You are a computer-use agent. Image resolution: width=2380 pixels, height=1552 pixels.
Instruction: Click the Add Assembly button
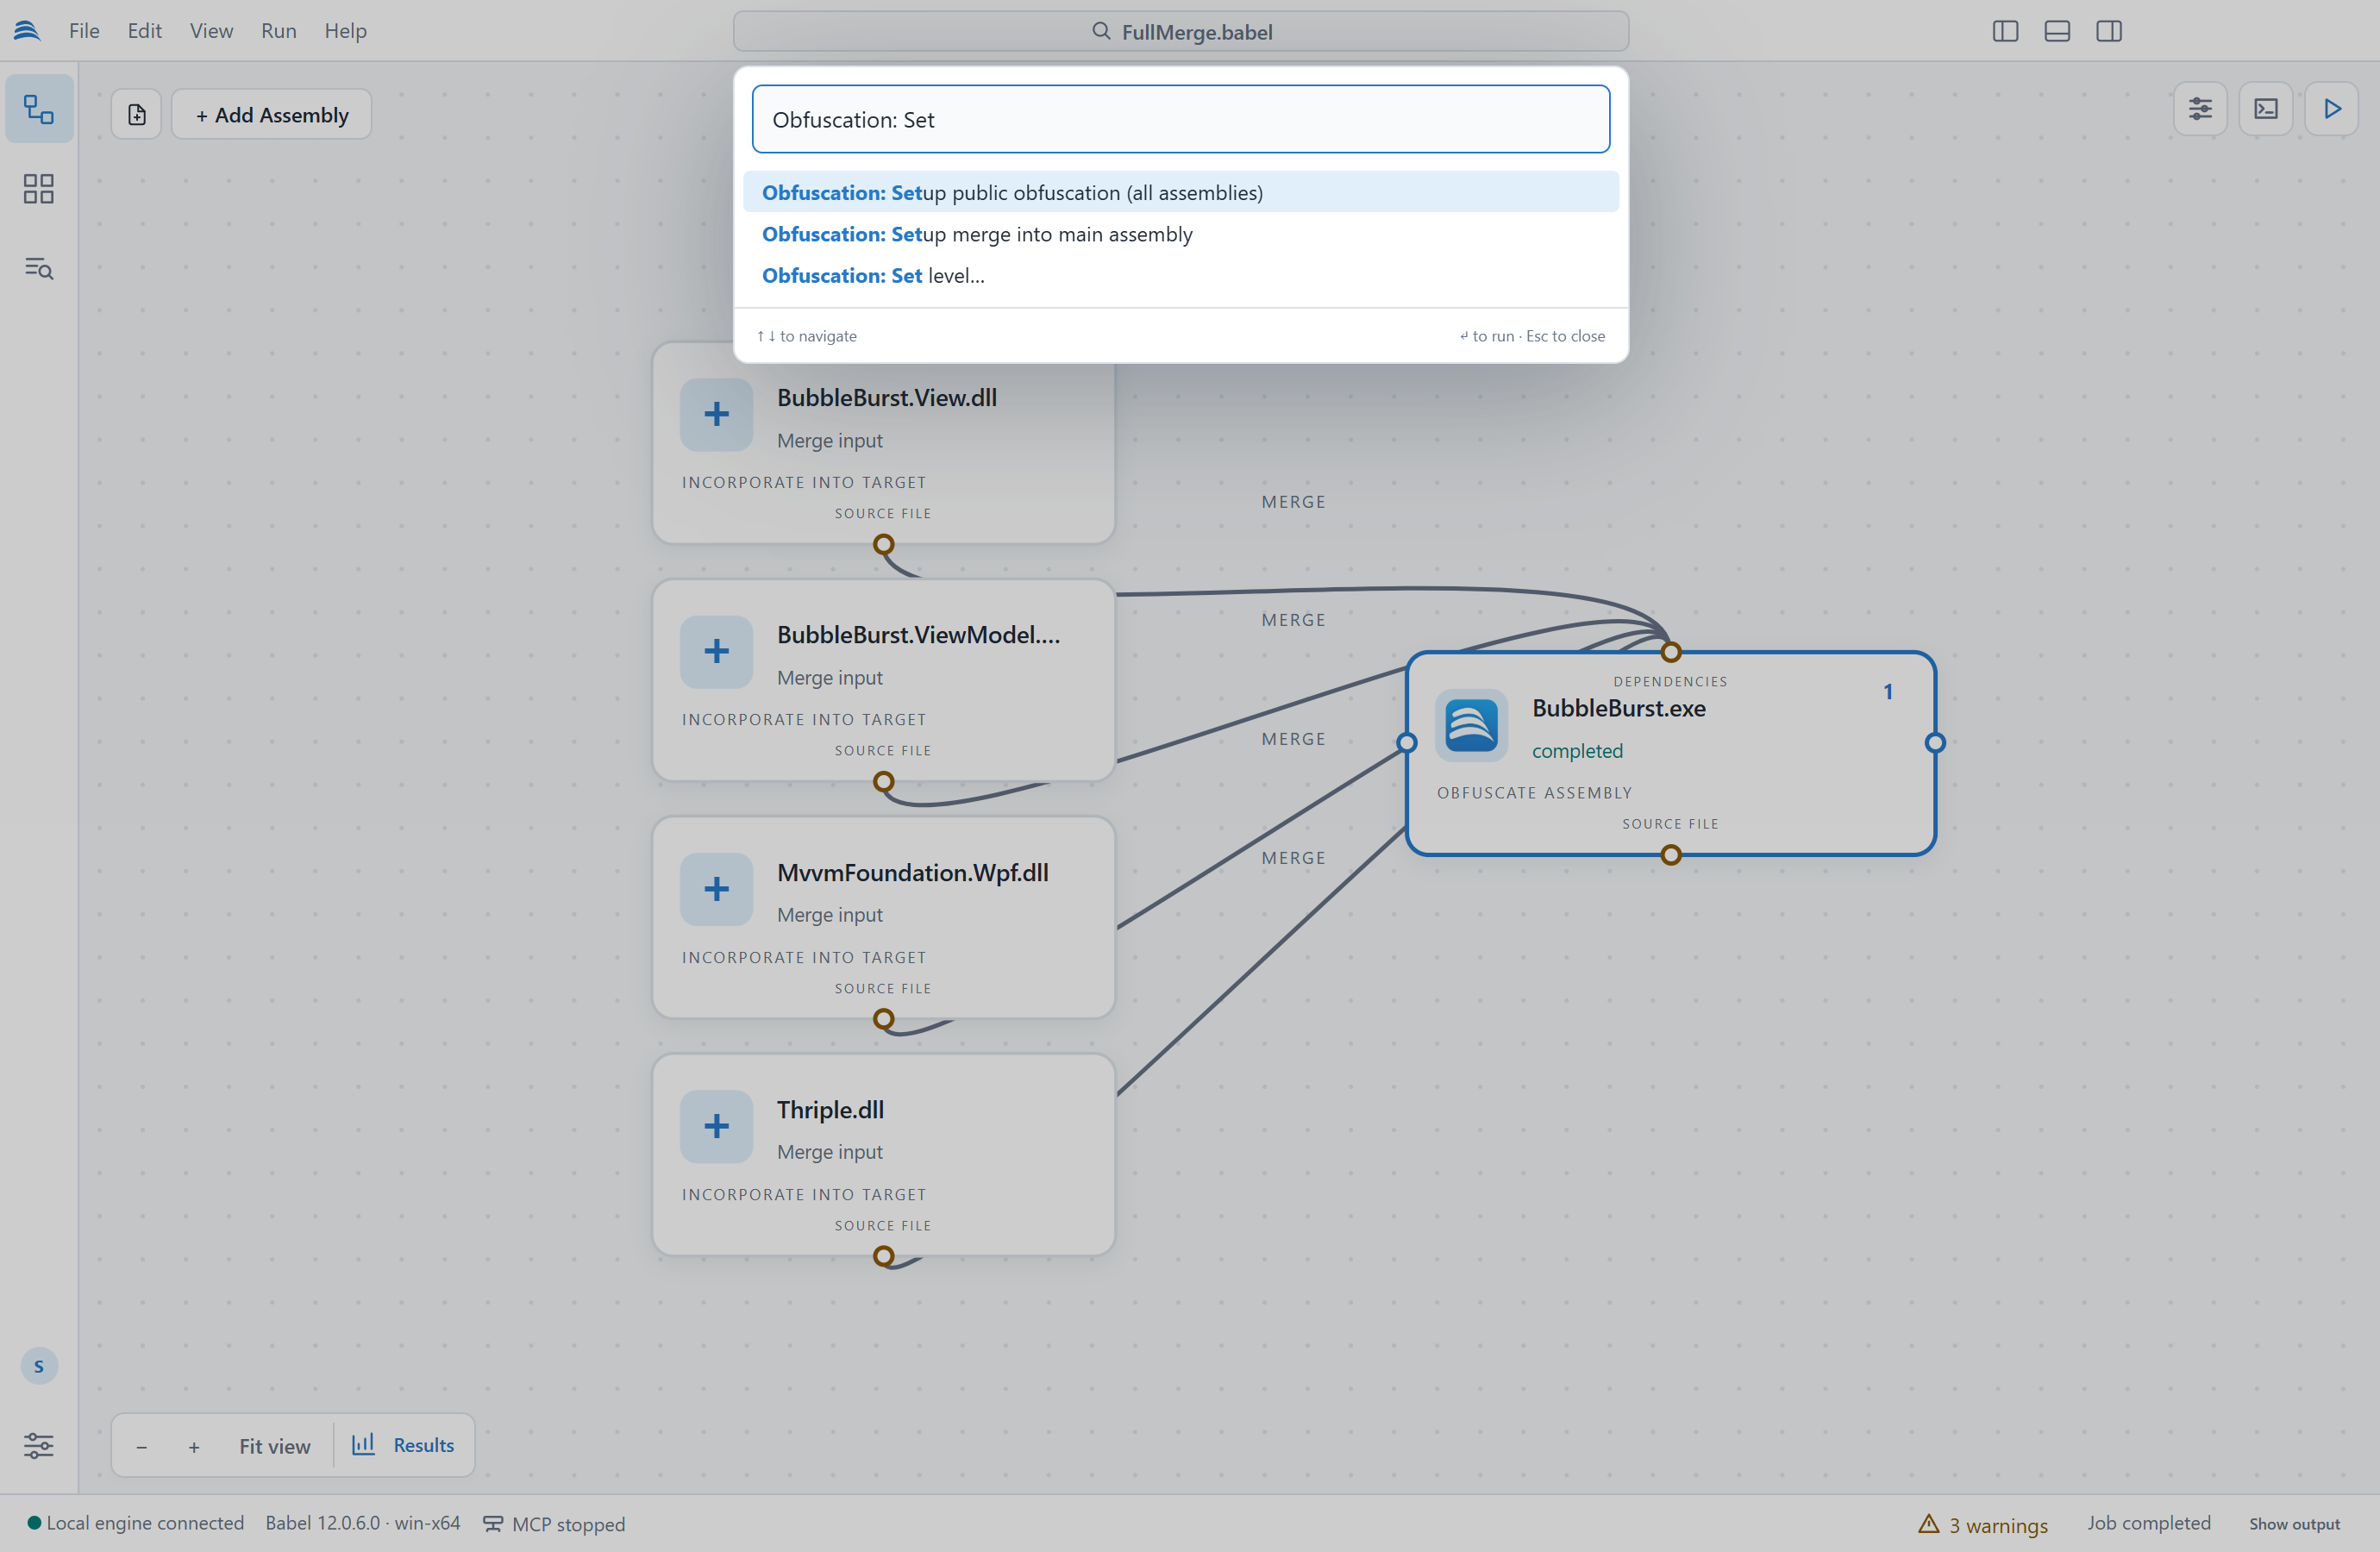pos(272,115)
